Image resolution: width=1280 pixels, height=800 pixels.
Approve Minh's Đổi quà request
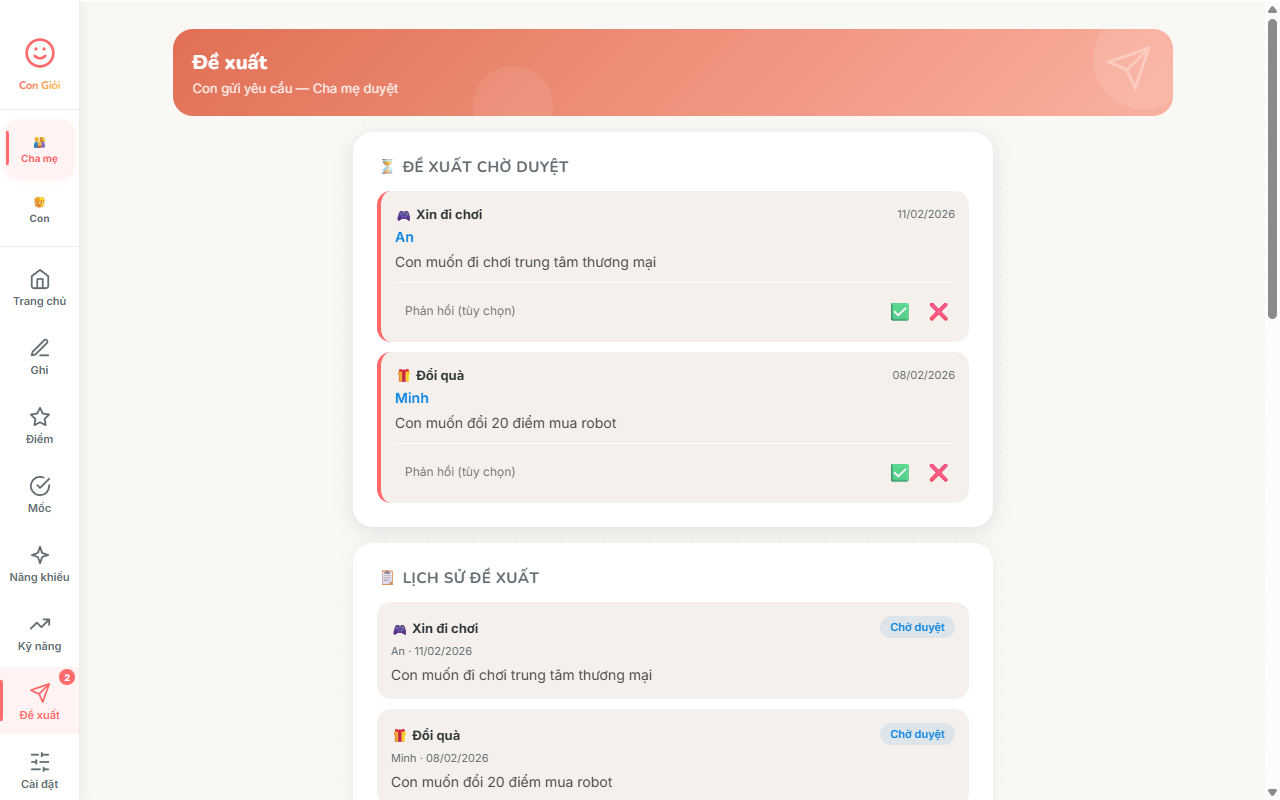tap(900, 473)
